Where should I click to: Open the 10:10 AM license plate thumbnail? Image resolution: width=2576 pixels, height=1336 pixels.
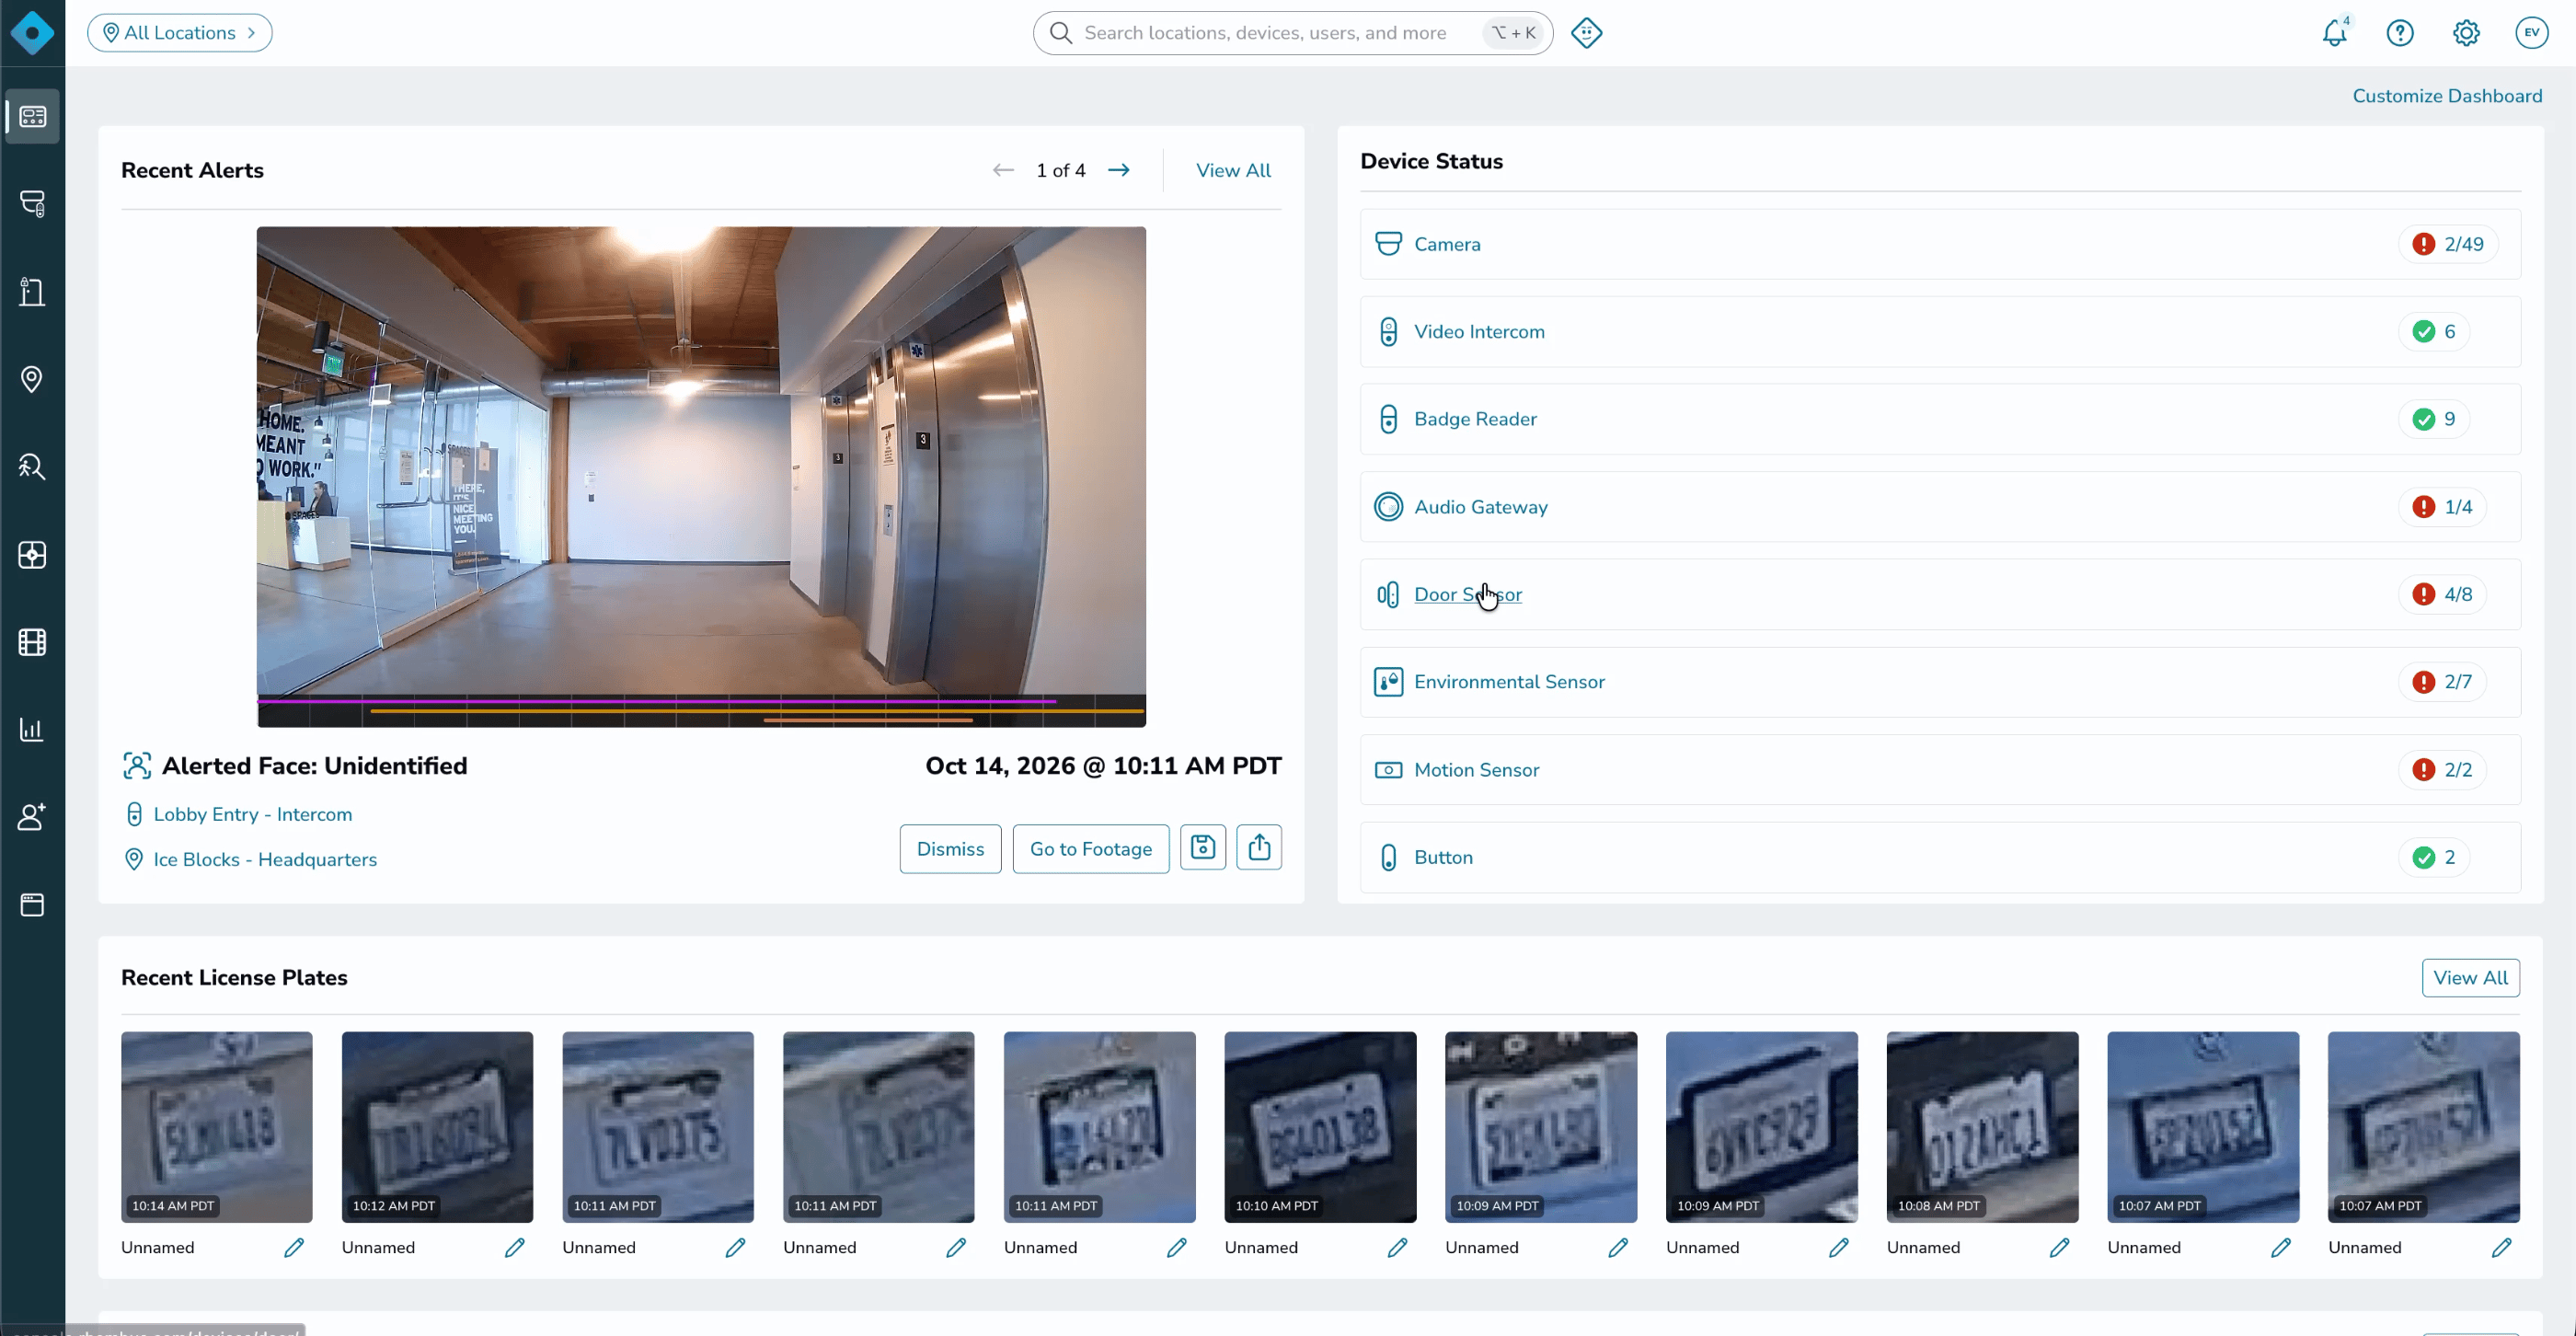tap(1320, 1127)
